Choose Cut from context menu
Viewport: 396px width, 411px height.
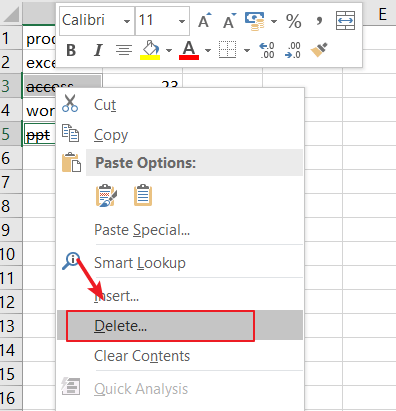180,105
